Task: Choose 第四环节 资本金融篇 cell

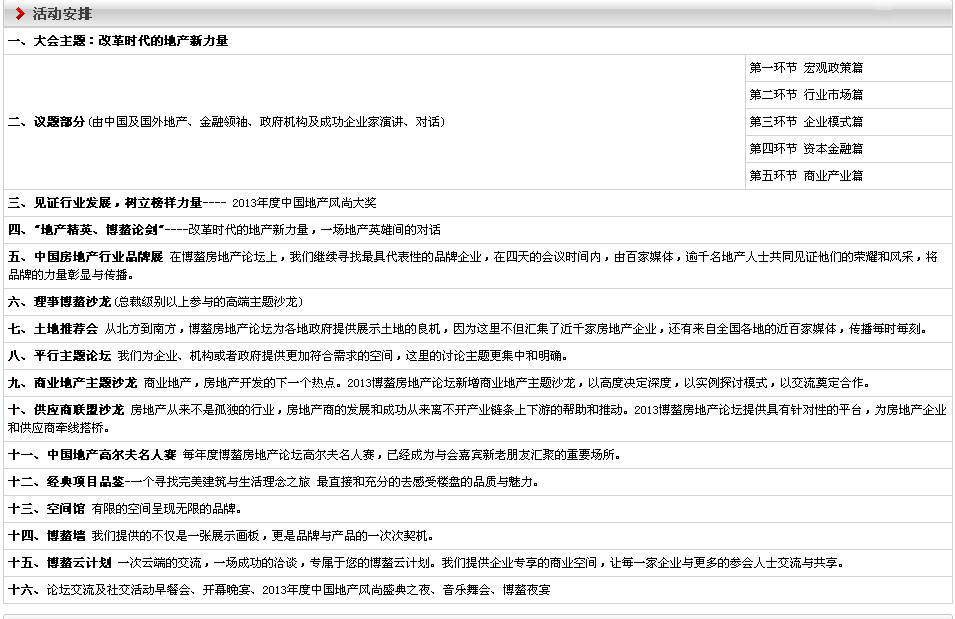Action: tap(806, 149)
